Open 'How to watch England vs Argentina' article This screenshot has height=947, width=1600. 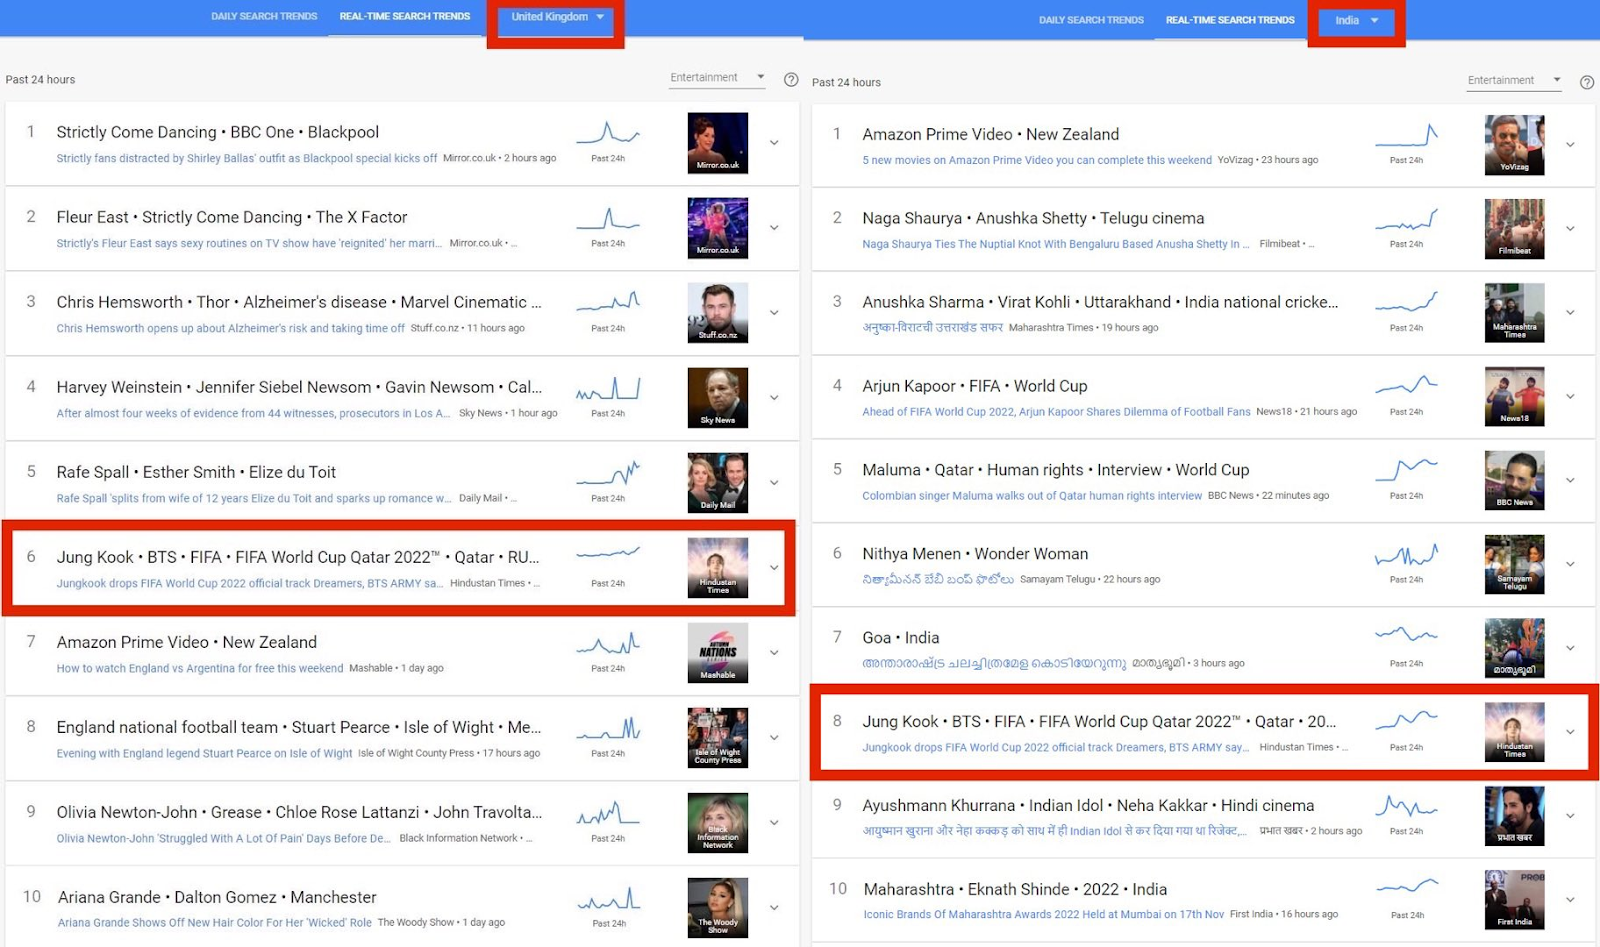click(x=200, y=668)
